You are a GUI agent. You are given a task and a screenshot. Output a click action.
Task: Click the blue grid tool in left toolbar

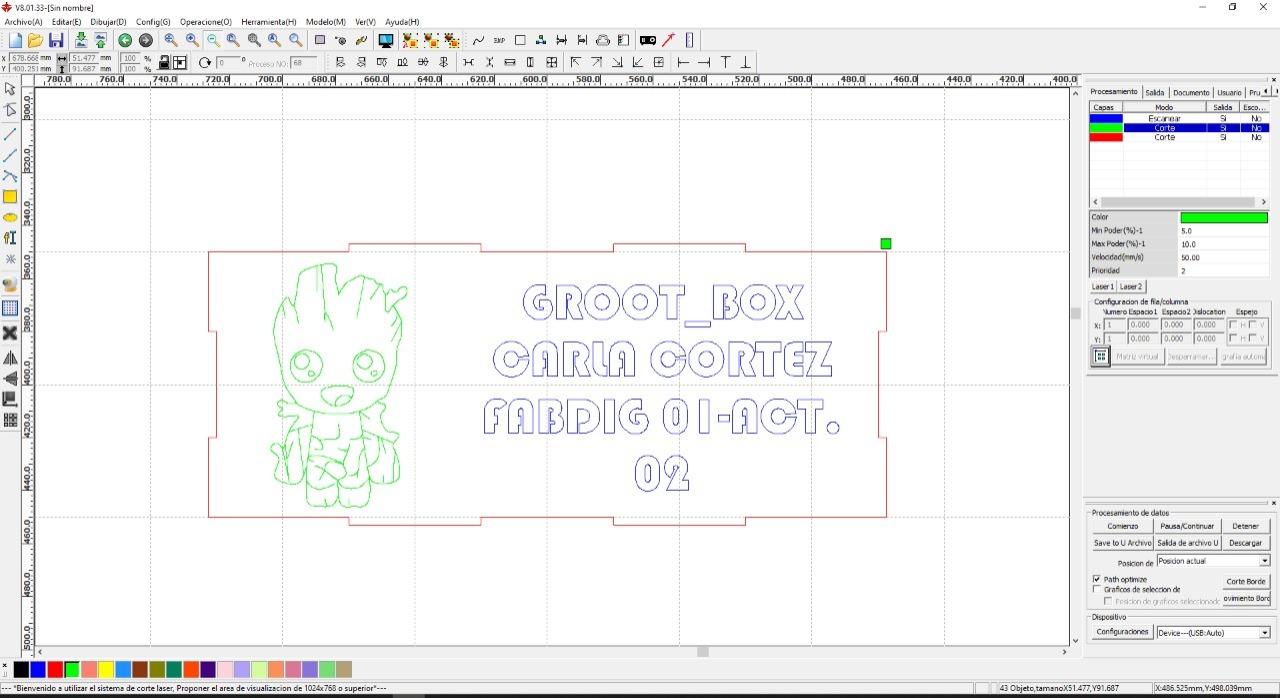tap(10, 308)
